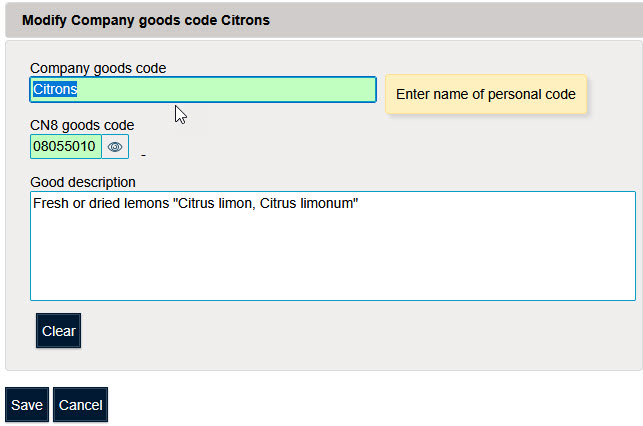Click the "Enter name of personal code" tooltip
This screenshot has height=426, width=643.
(x=486, y=95)
